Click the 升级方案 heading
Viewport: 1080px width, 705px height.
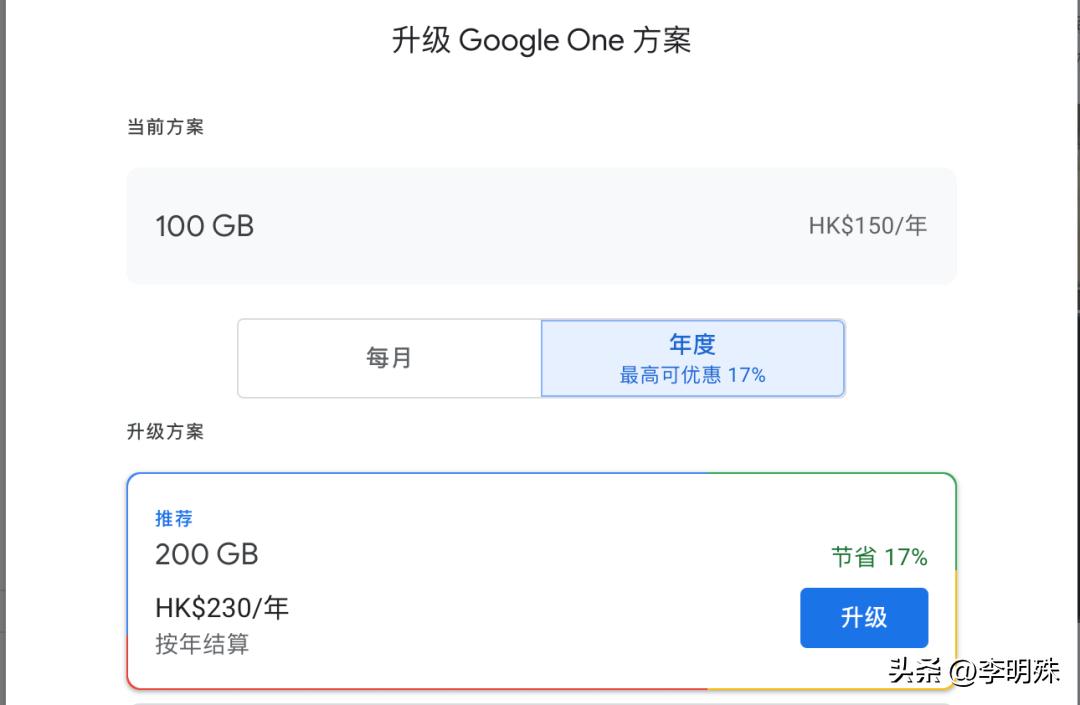(x=165, y=431)
